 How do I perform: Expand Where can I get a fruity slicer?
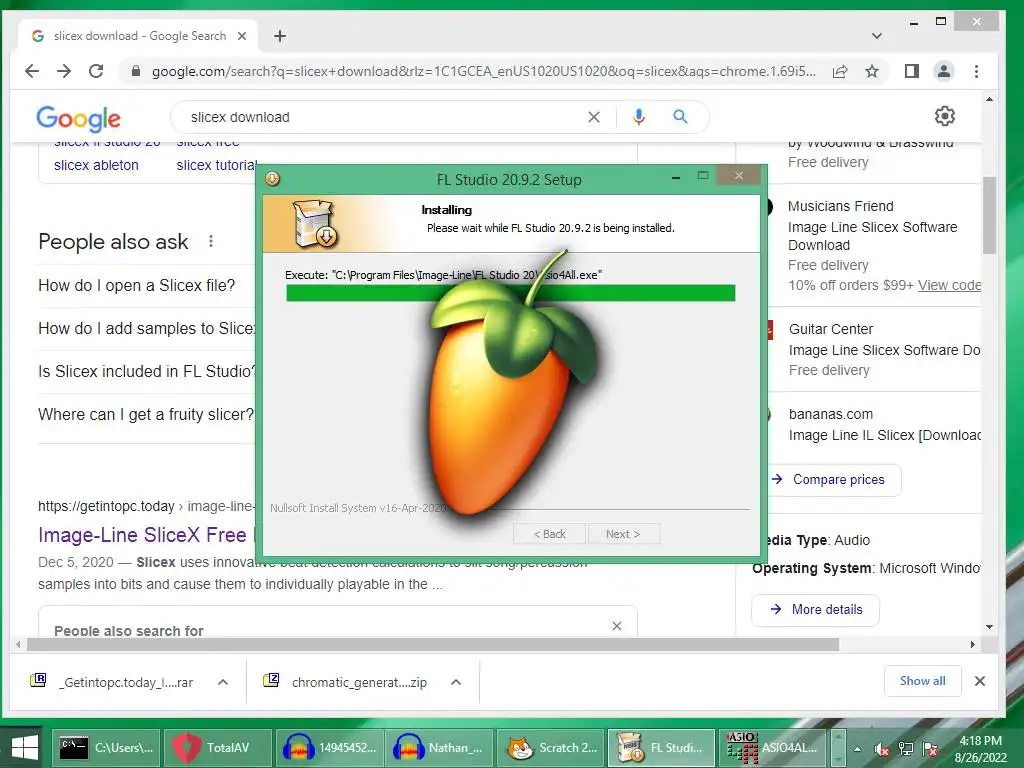click(146, 415)
